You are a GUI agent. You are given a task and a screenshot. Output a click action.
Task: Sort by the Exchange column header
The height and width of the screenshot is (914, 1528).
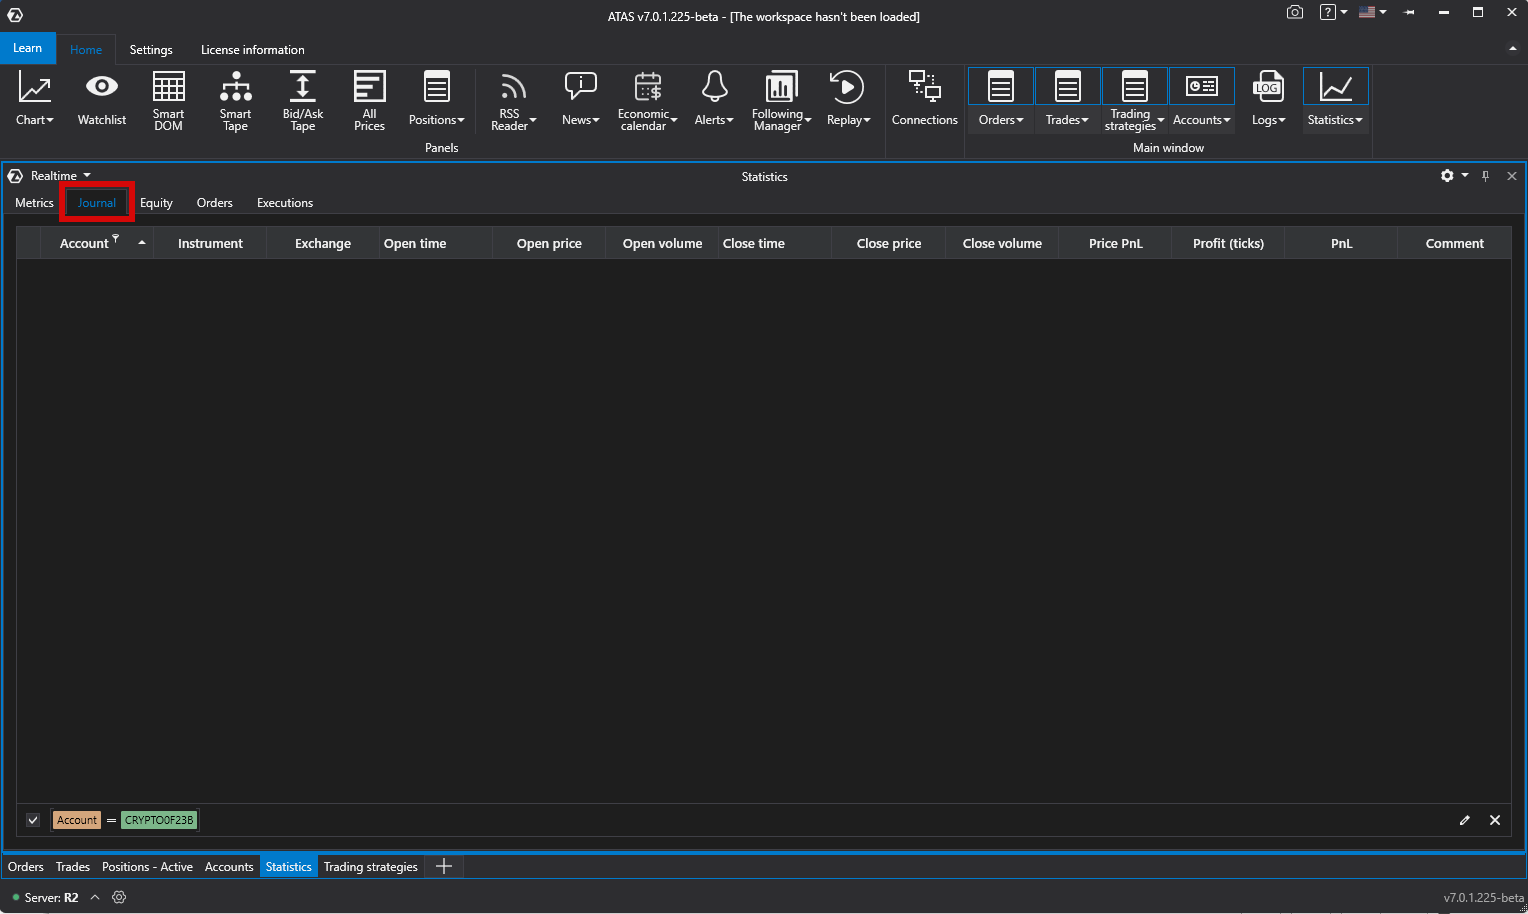point(323,243)
